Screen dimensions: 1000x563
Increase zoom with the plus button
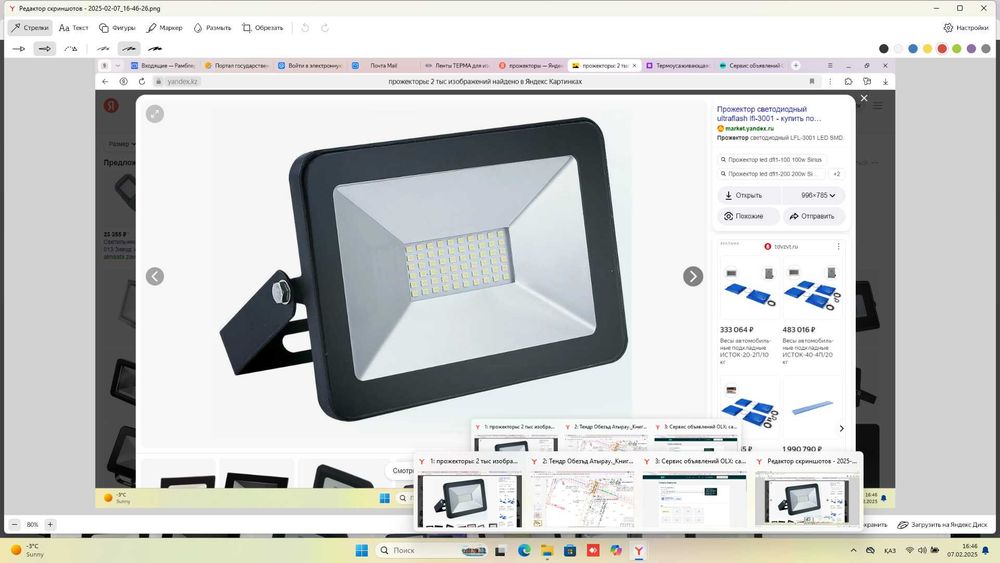coord(50,524)
